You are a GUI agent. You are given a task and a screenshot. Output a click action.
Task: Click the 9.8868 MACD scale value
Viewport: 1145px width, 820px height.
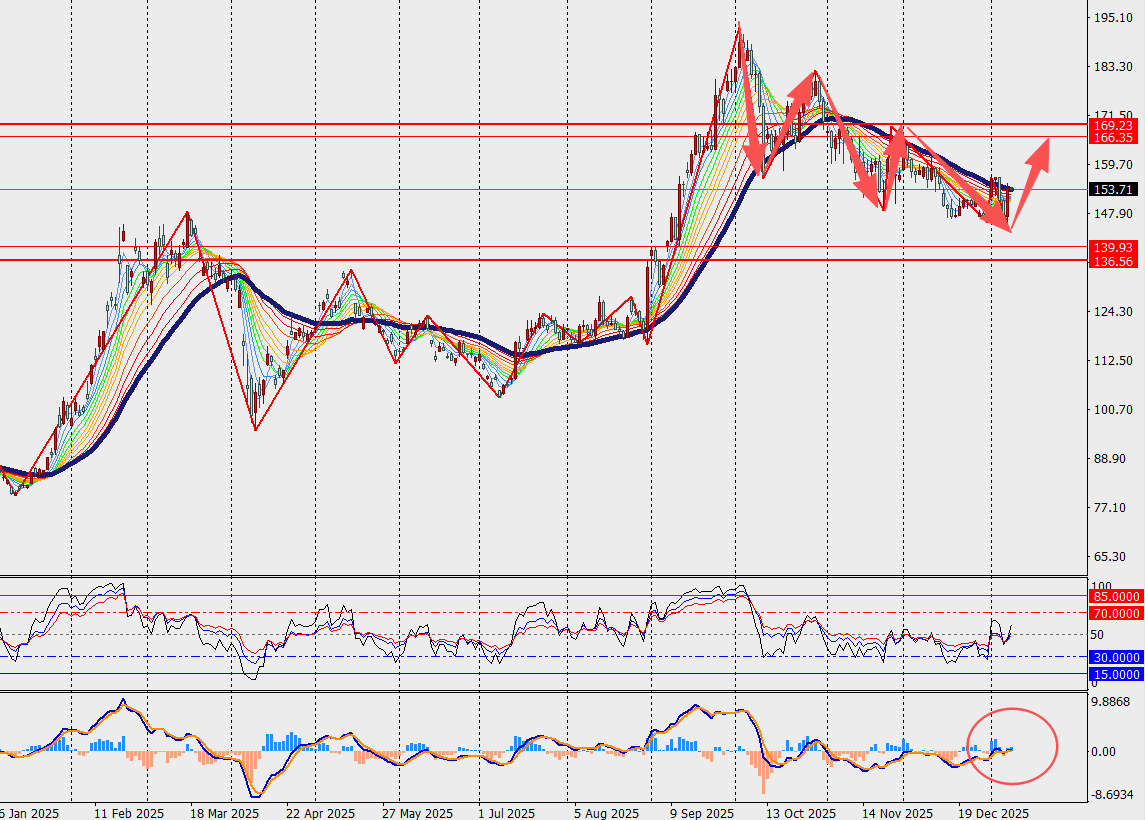click(x=1113, y=703)
